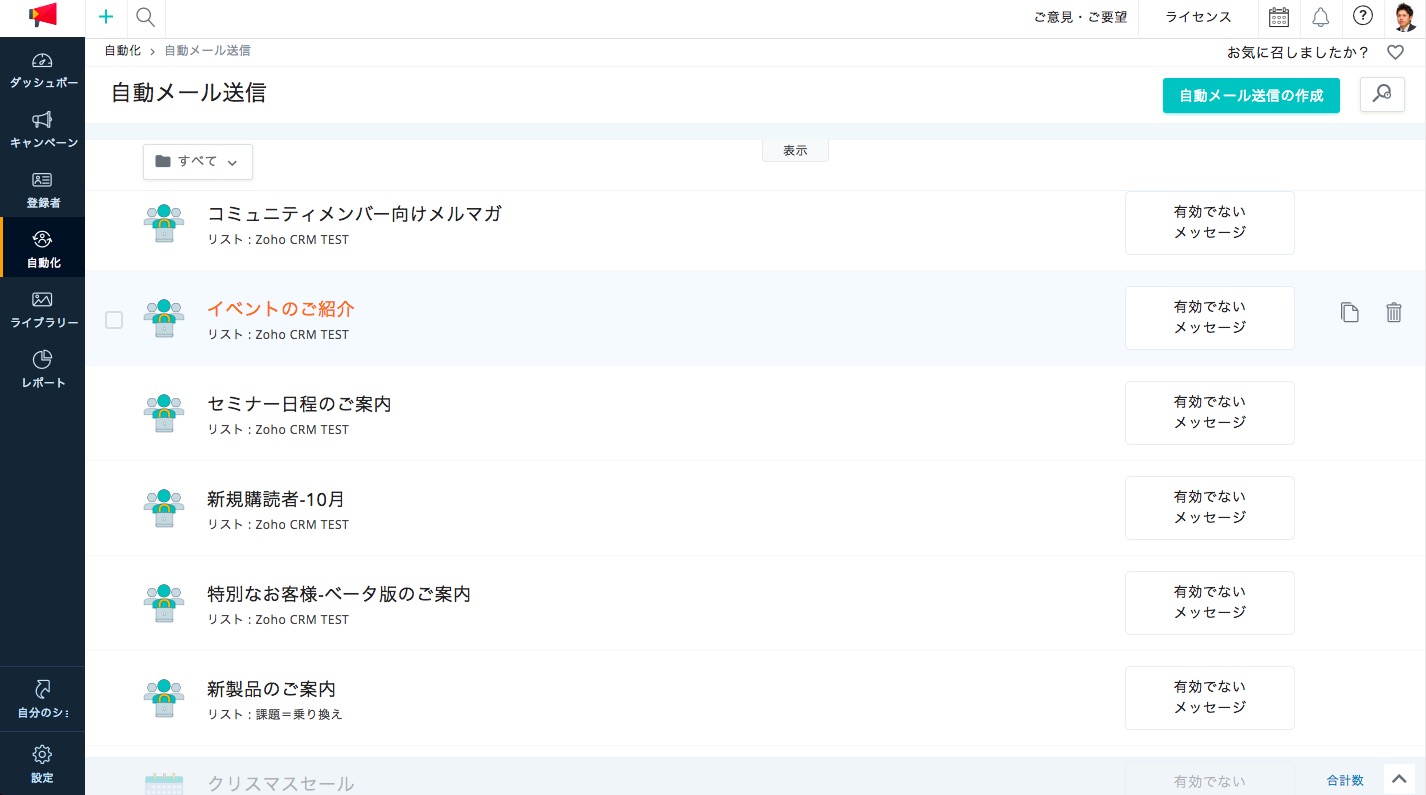Click the plus icon to create new
The width and height of the screenshot is (1426, 795).
pos(106,17)
